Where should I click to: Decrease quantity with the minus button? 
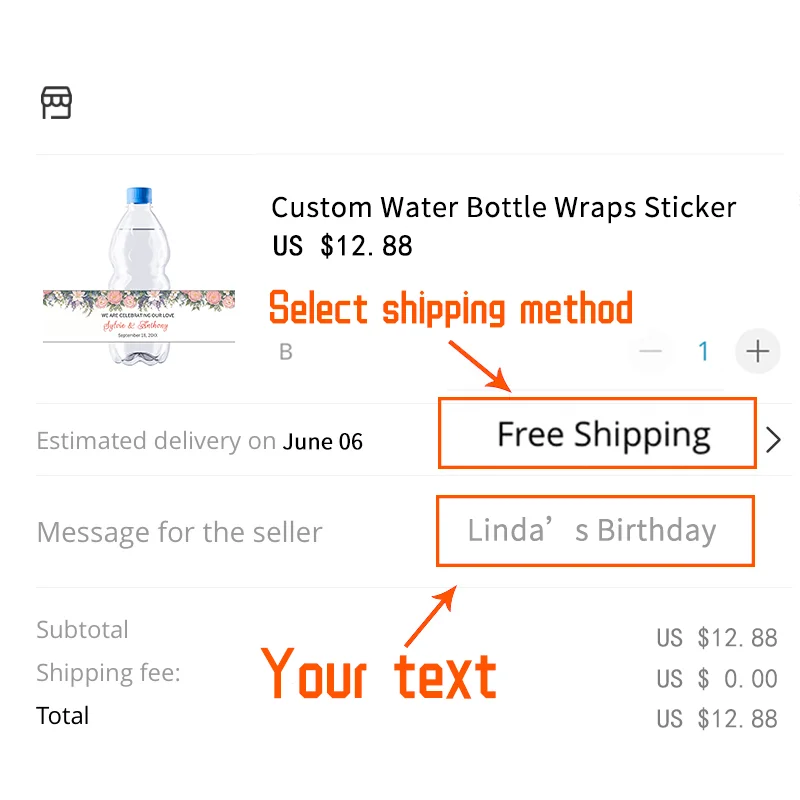pyautogui.click(x=651, y=351)
